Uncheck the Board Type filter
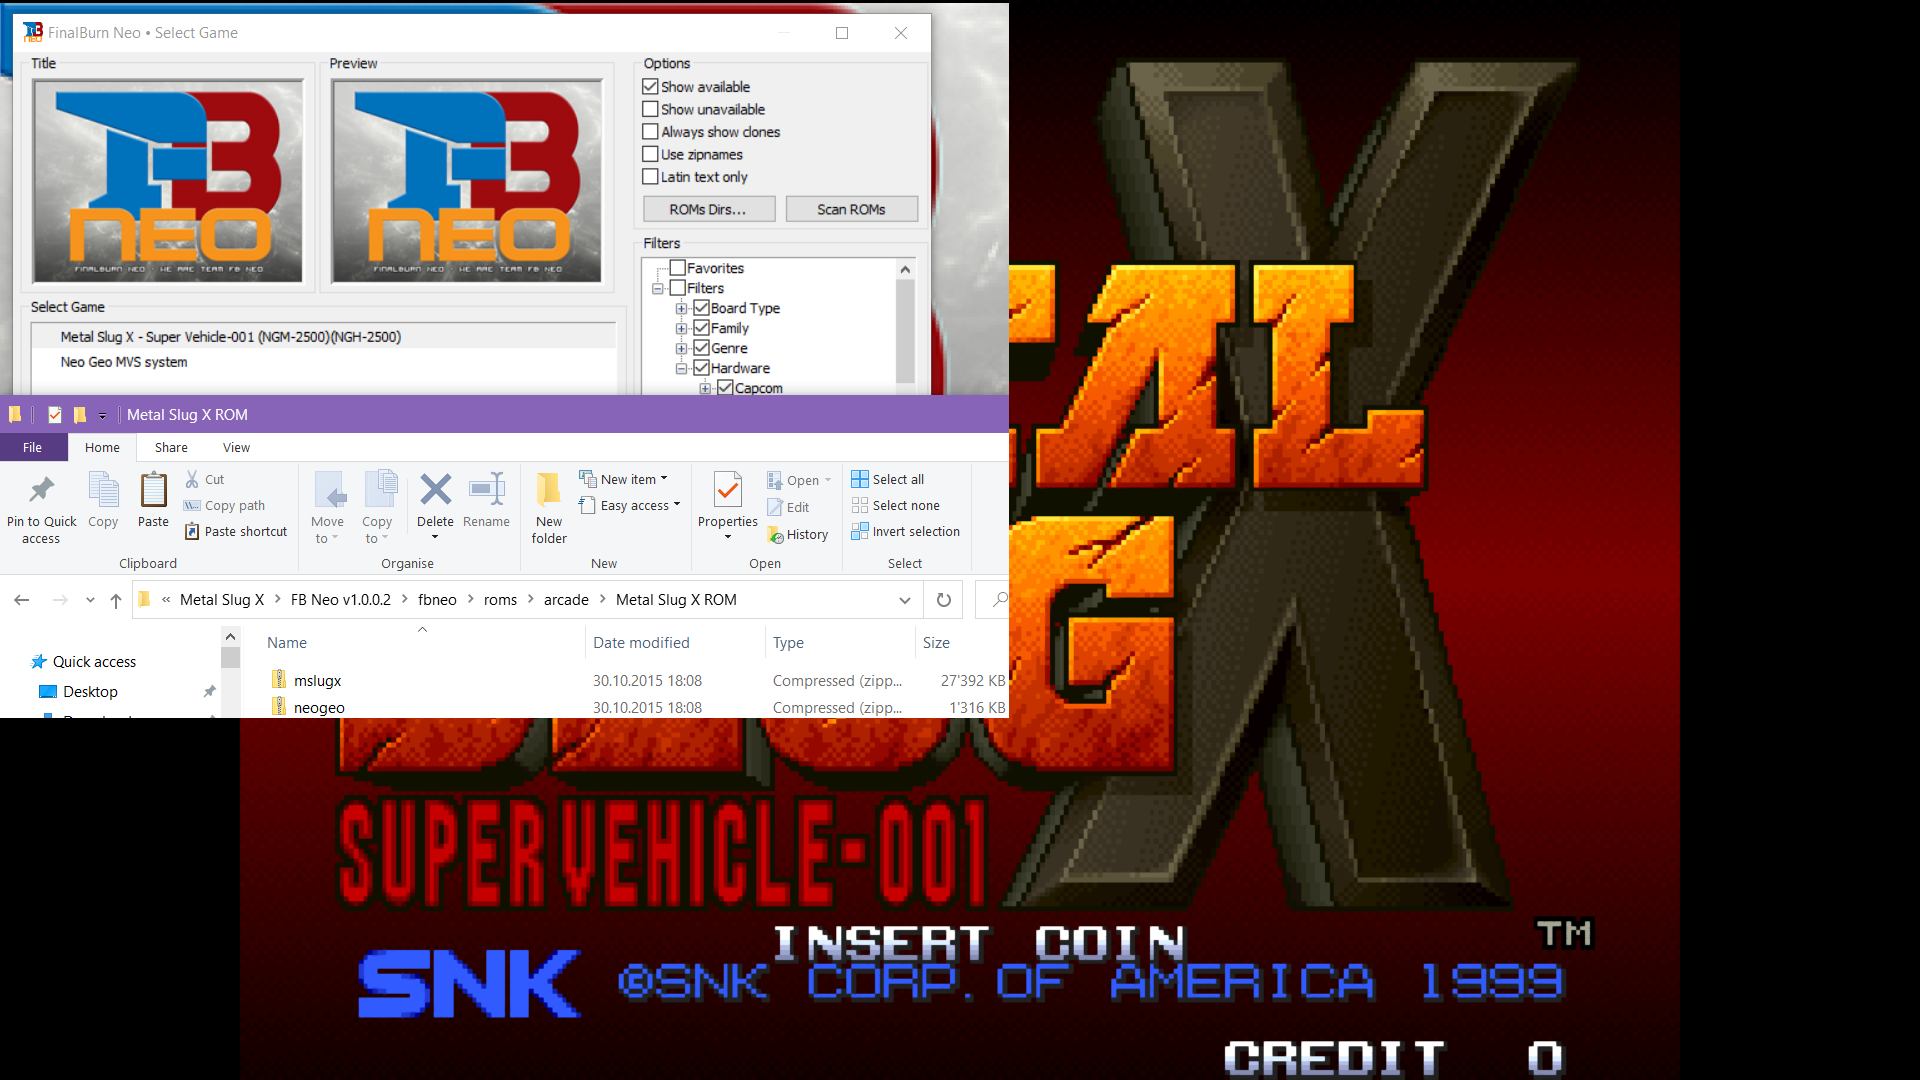The height and width of the screenshot is (1080, 1920). click(x=701, y=308)
